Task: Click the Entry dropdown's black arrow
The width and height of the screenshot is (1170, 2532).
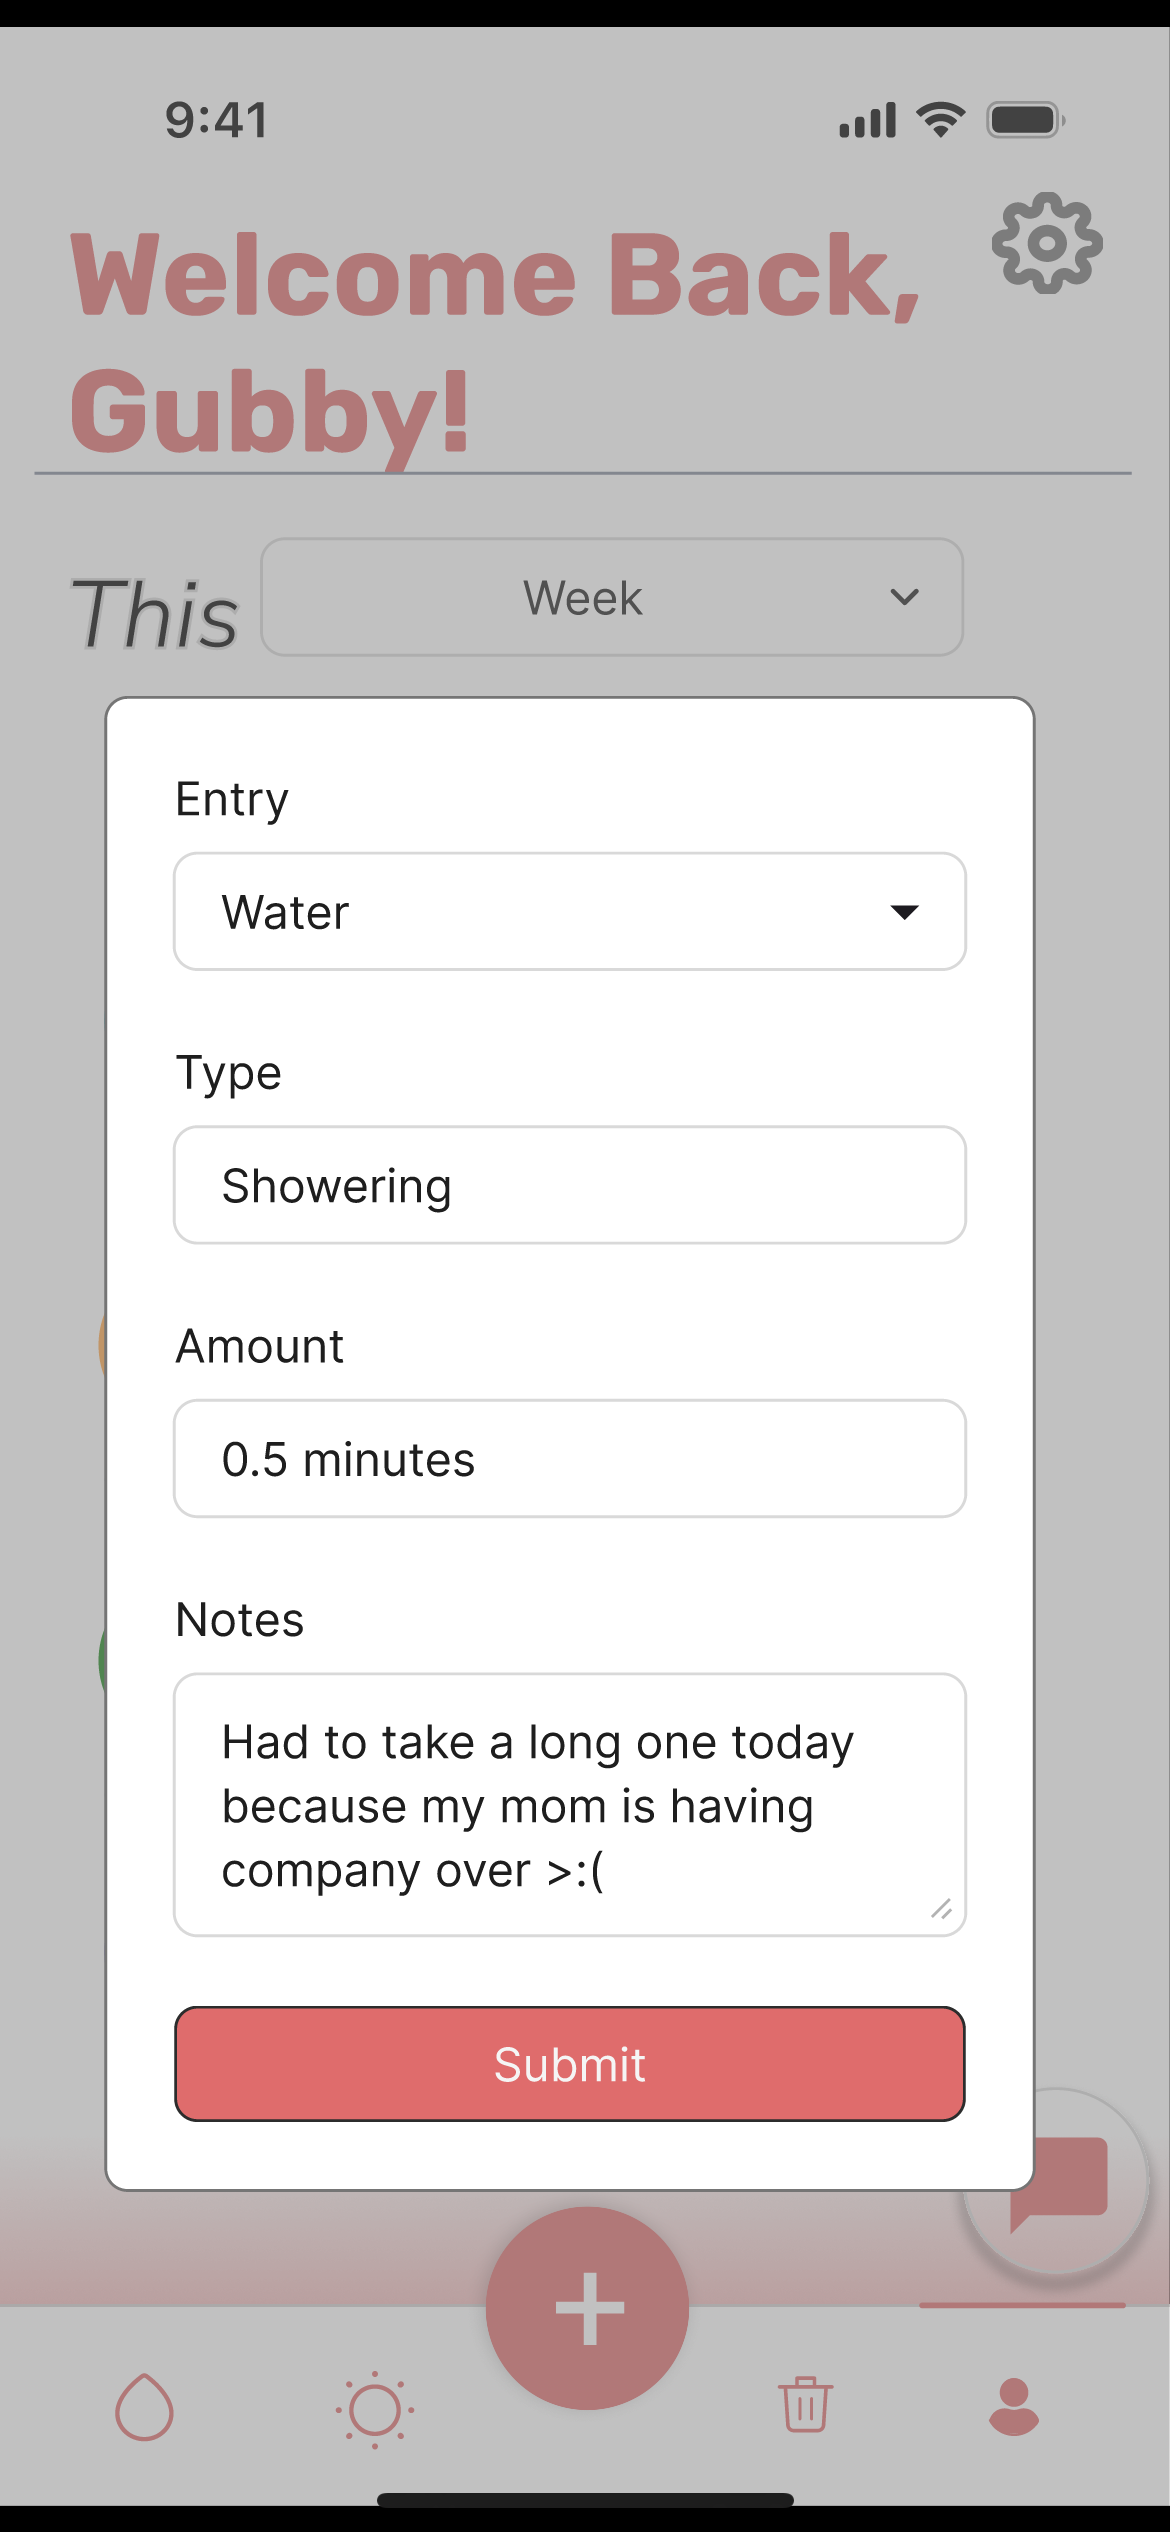Action: (x=904, y=912)
